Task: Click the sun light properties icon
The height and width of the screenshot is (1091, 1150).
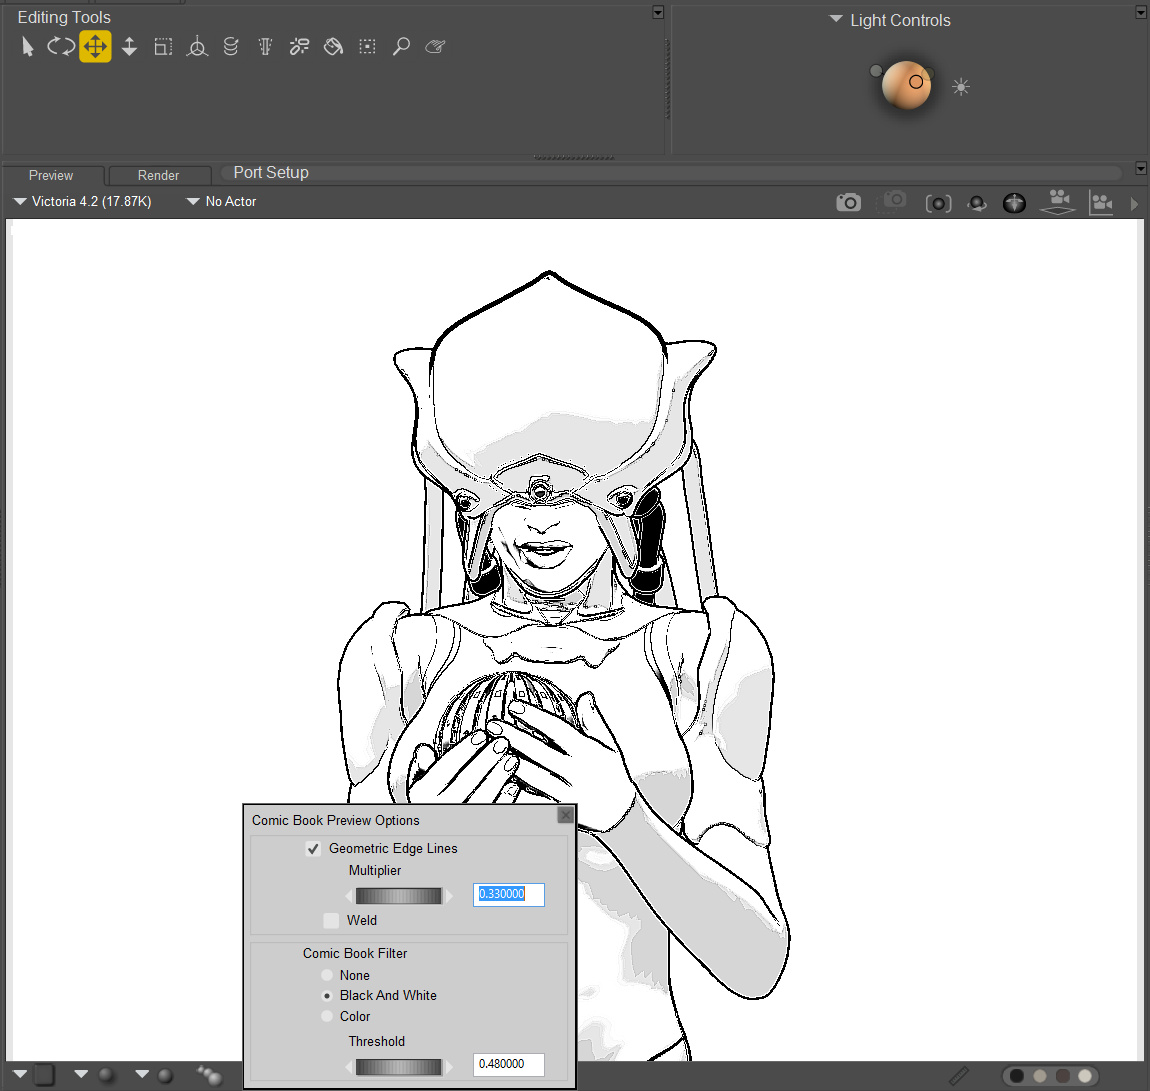Action: pyautogui.click(x=961, y=87)
